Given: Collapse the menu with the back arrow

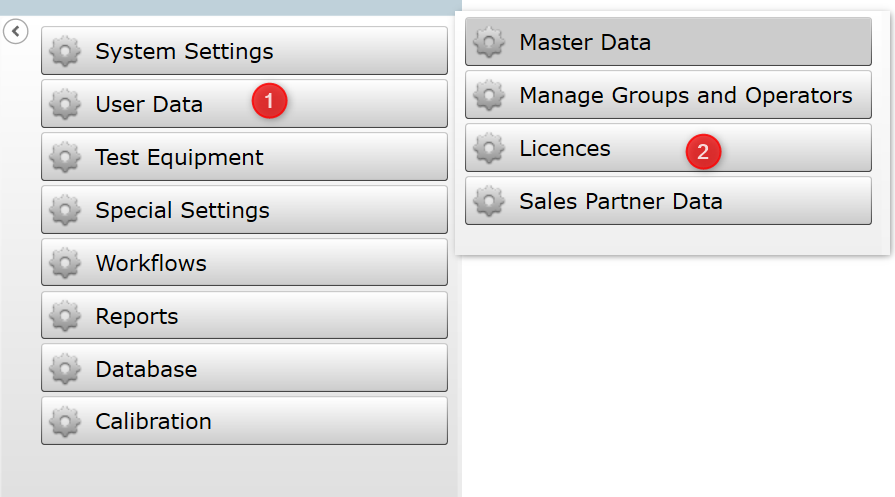Looking at the screenshot, I should click(15, 31).
